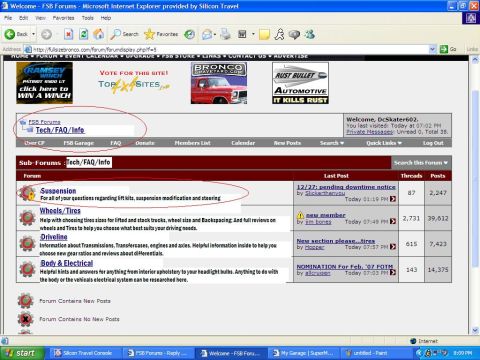Image resolution: width=480 pixels, height=360 pixels.
Task: Open the Suspension sub-forum link
Action: pyautogui.click(x=58, y=191)
